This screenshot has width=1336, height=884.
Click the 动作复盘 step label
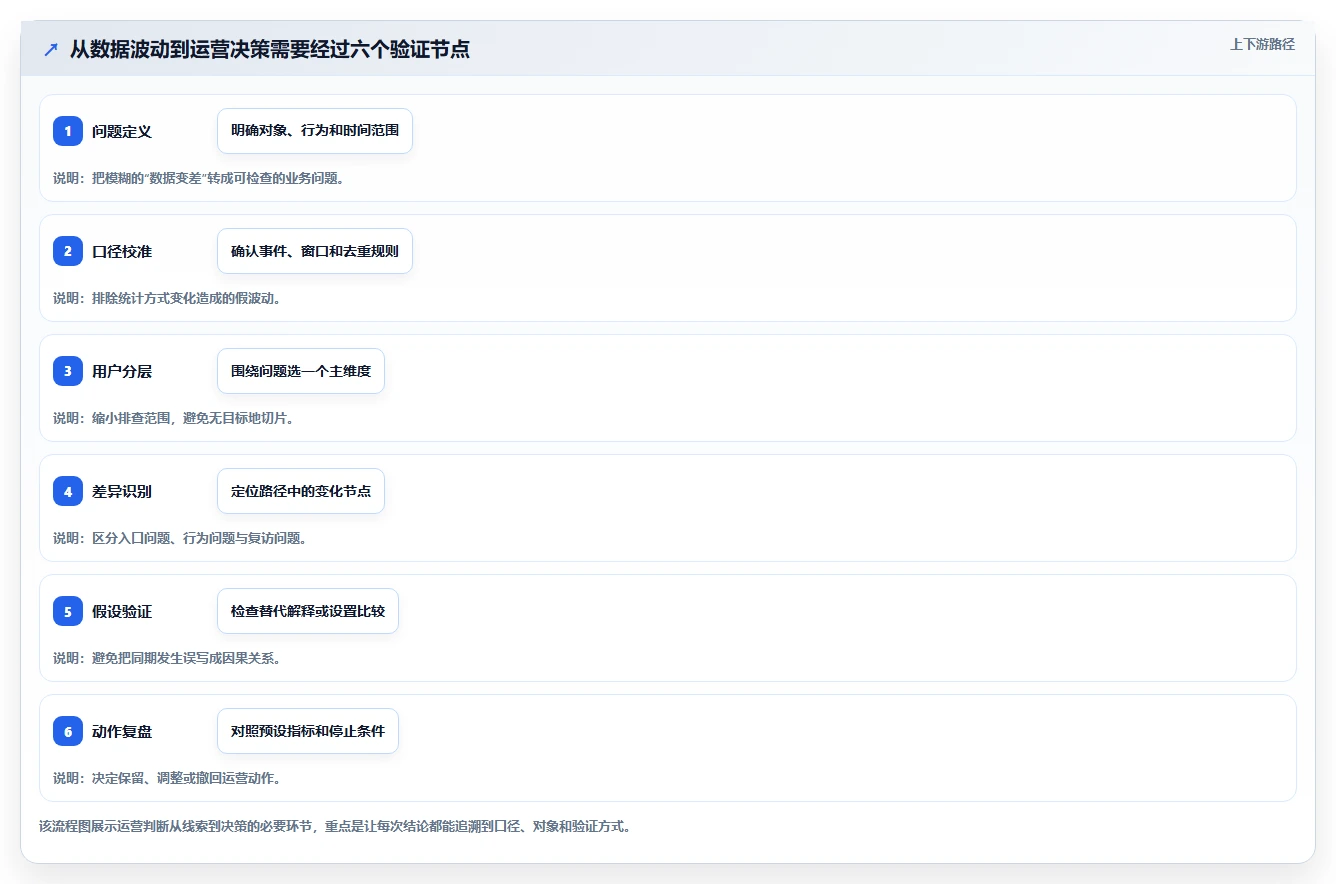(x=122, y=731)
